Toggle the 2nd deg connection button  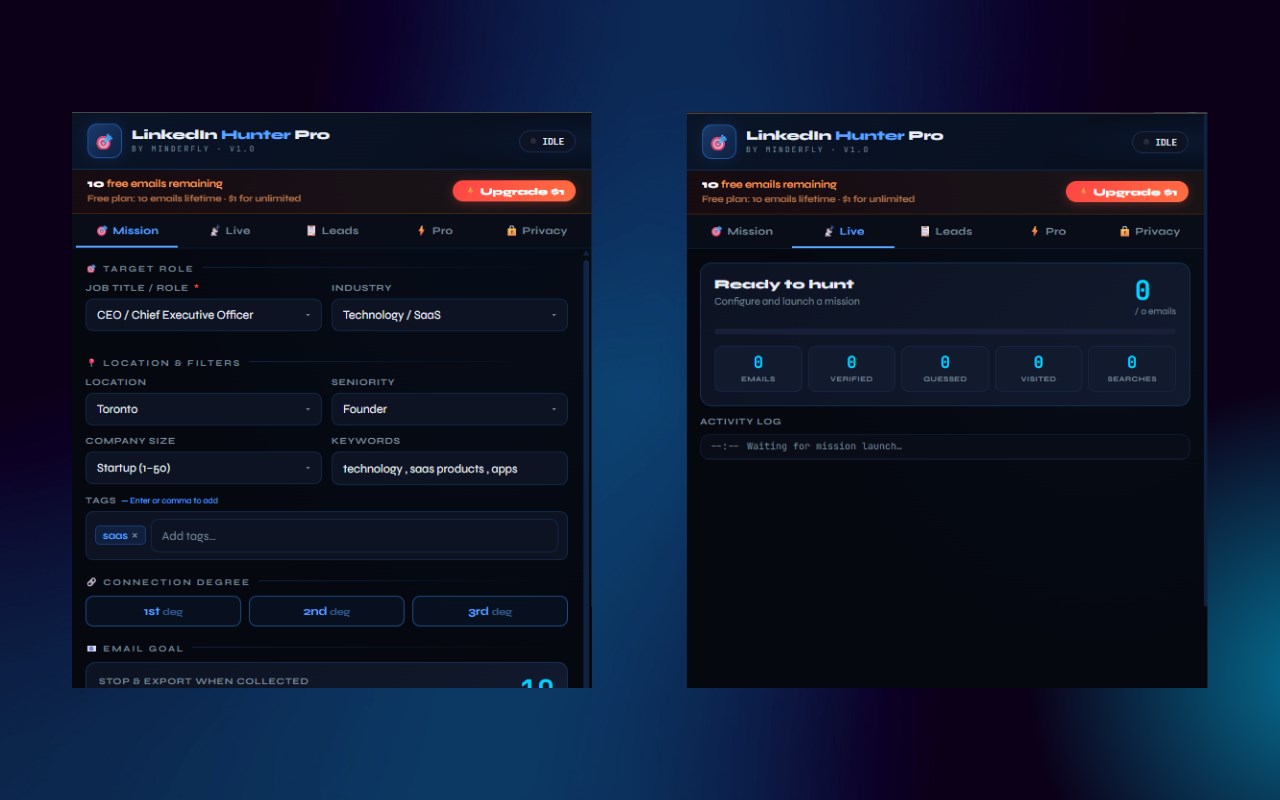click(326, 611)
